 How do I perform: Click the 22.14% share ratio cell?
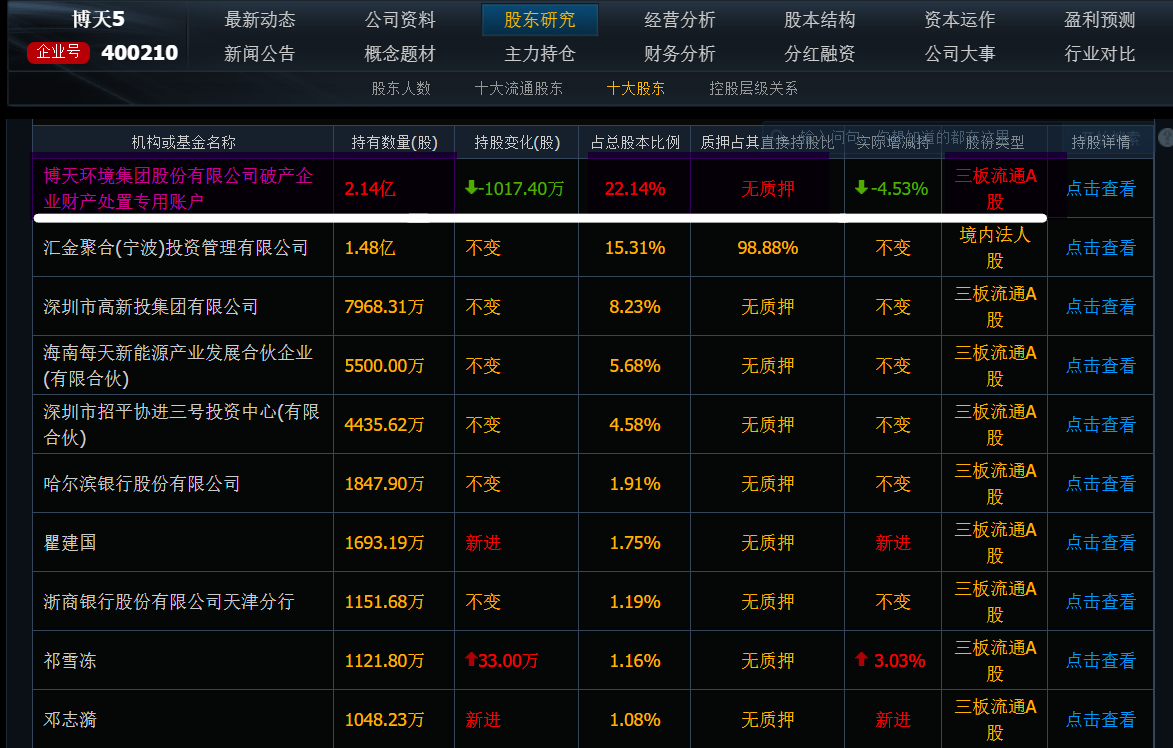coord(635,188)
